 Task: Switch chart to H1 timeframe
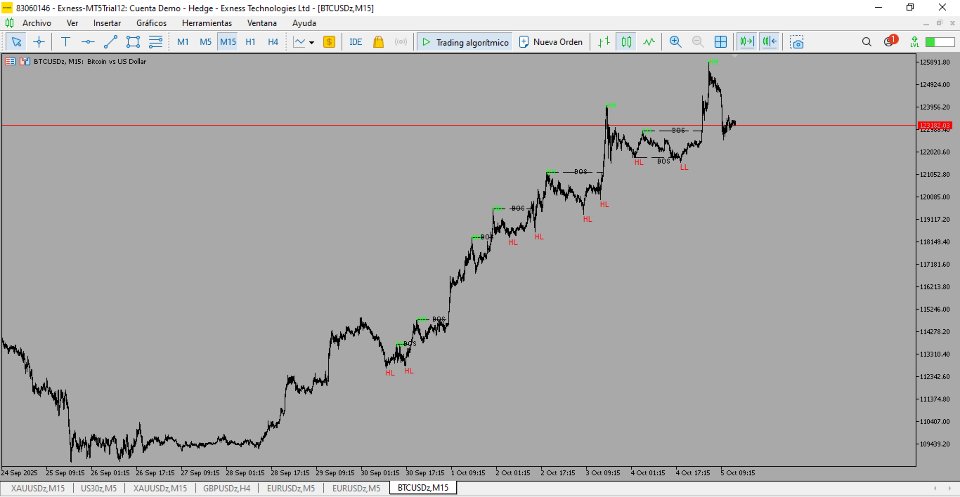point(250,42)
